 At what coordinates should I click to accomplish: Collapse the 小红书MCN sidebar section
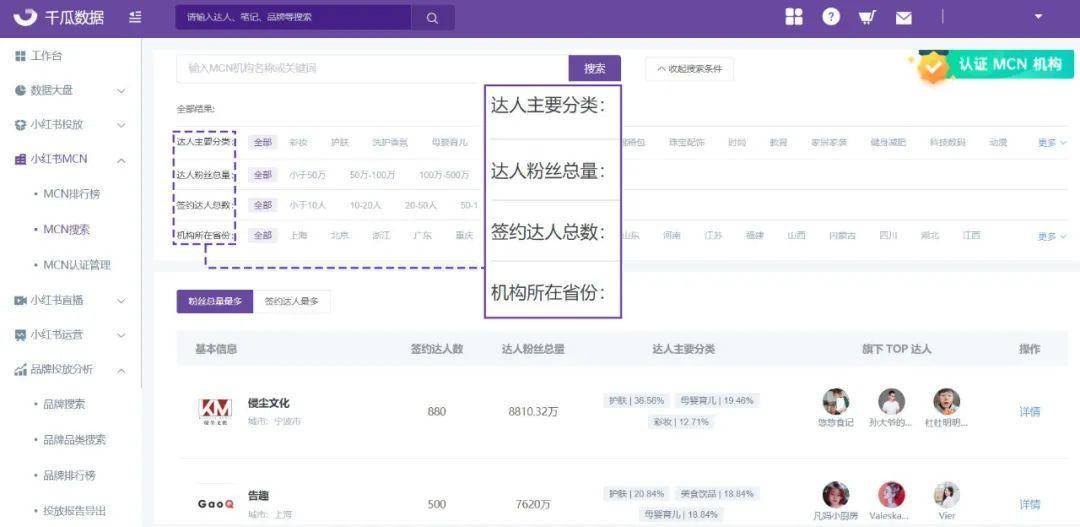(120, 160)
